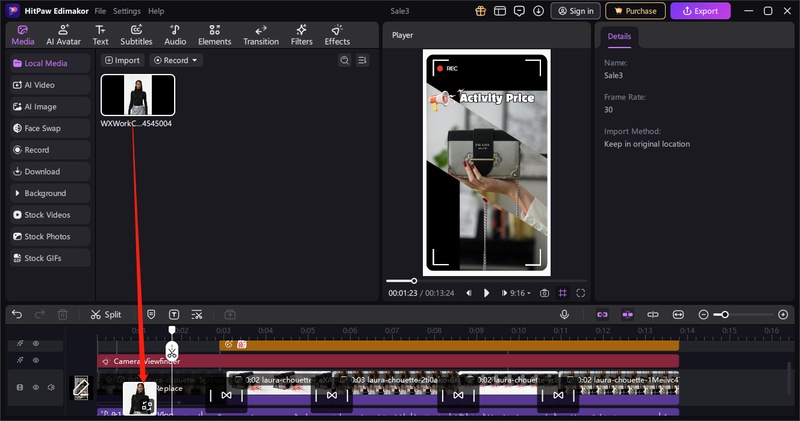Switch to the Details tab
The image size is (800, 421).
[619, 36]
